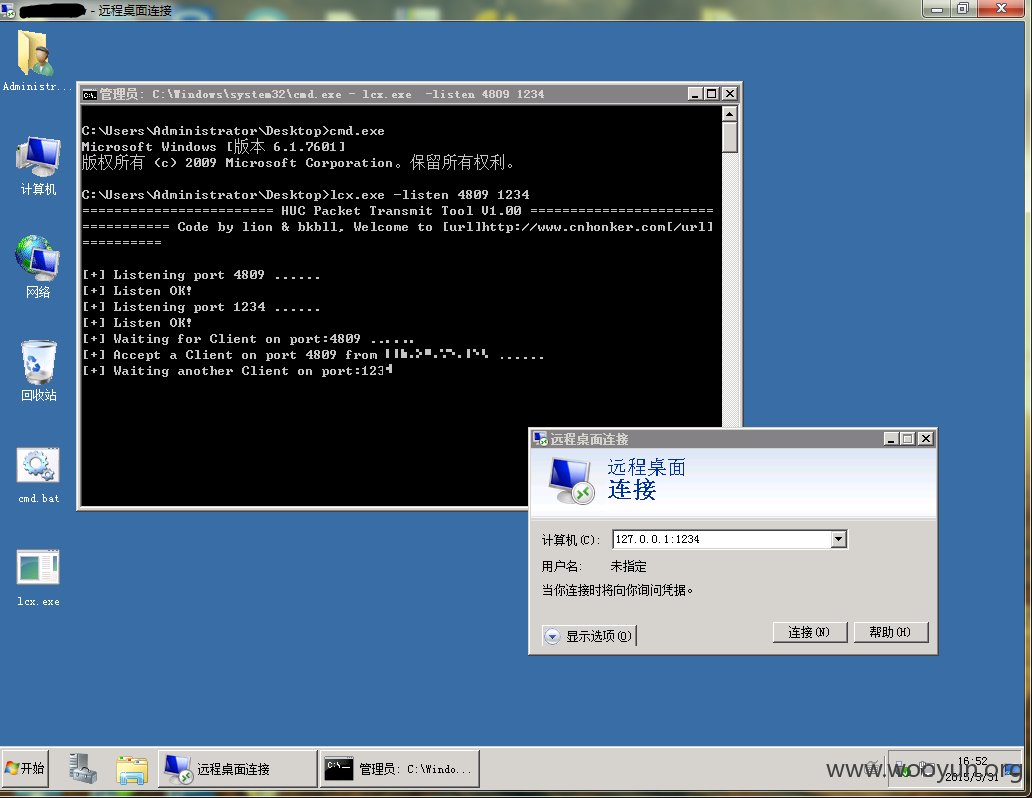Click the 当你连接时将向你询问凭据 text
1032x798 pixels.
tap(617, 590)
